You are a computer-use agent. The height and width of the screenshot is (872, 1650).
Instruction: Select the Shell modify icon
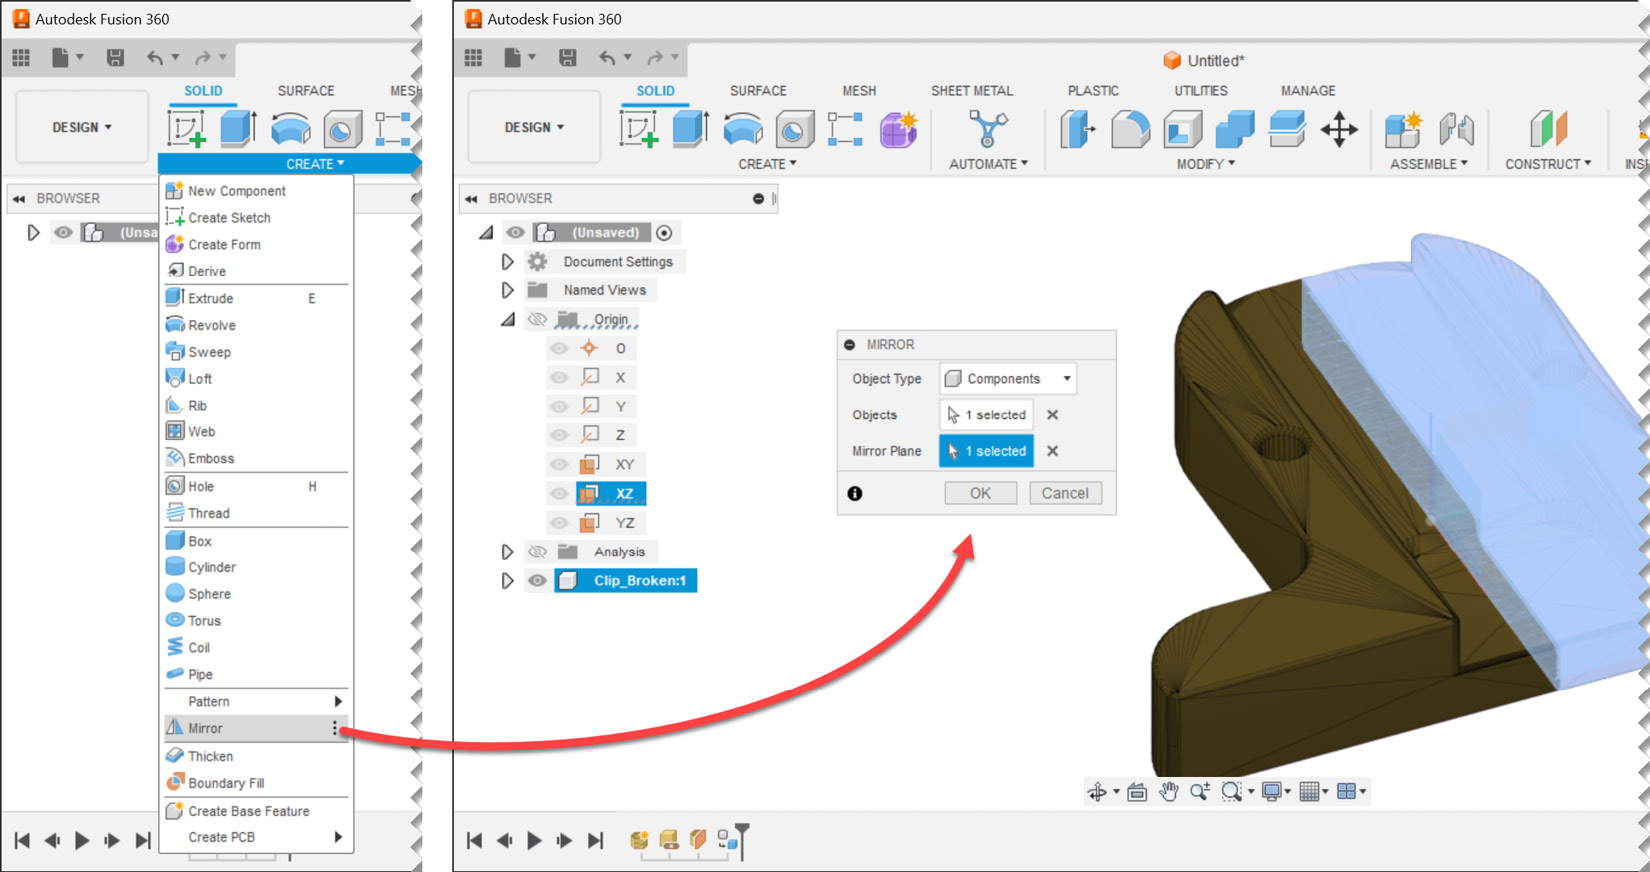point(1182,129)
